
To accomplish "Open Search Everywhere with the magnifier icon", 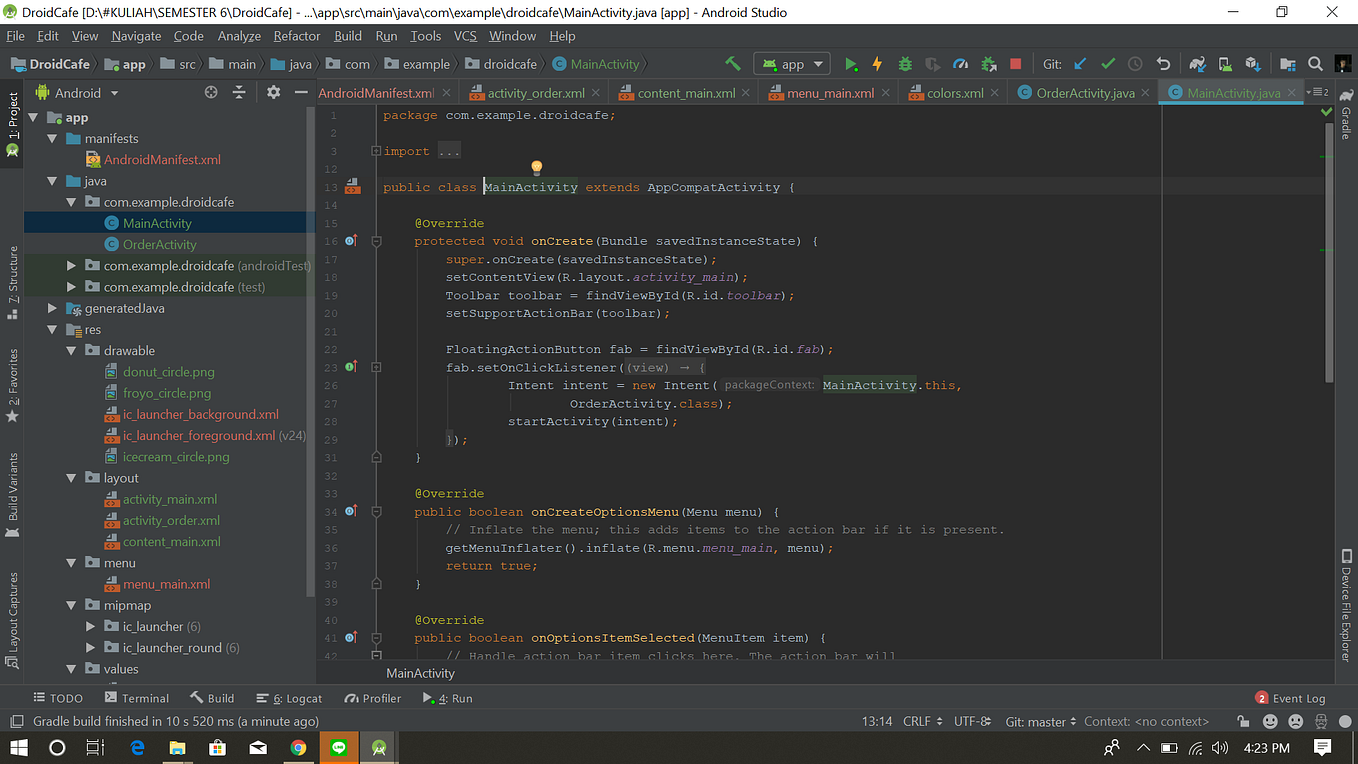I will click(1314, 62).
